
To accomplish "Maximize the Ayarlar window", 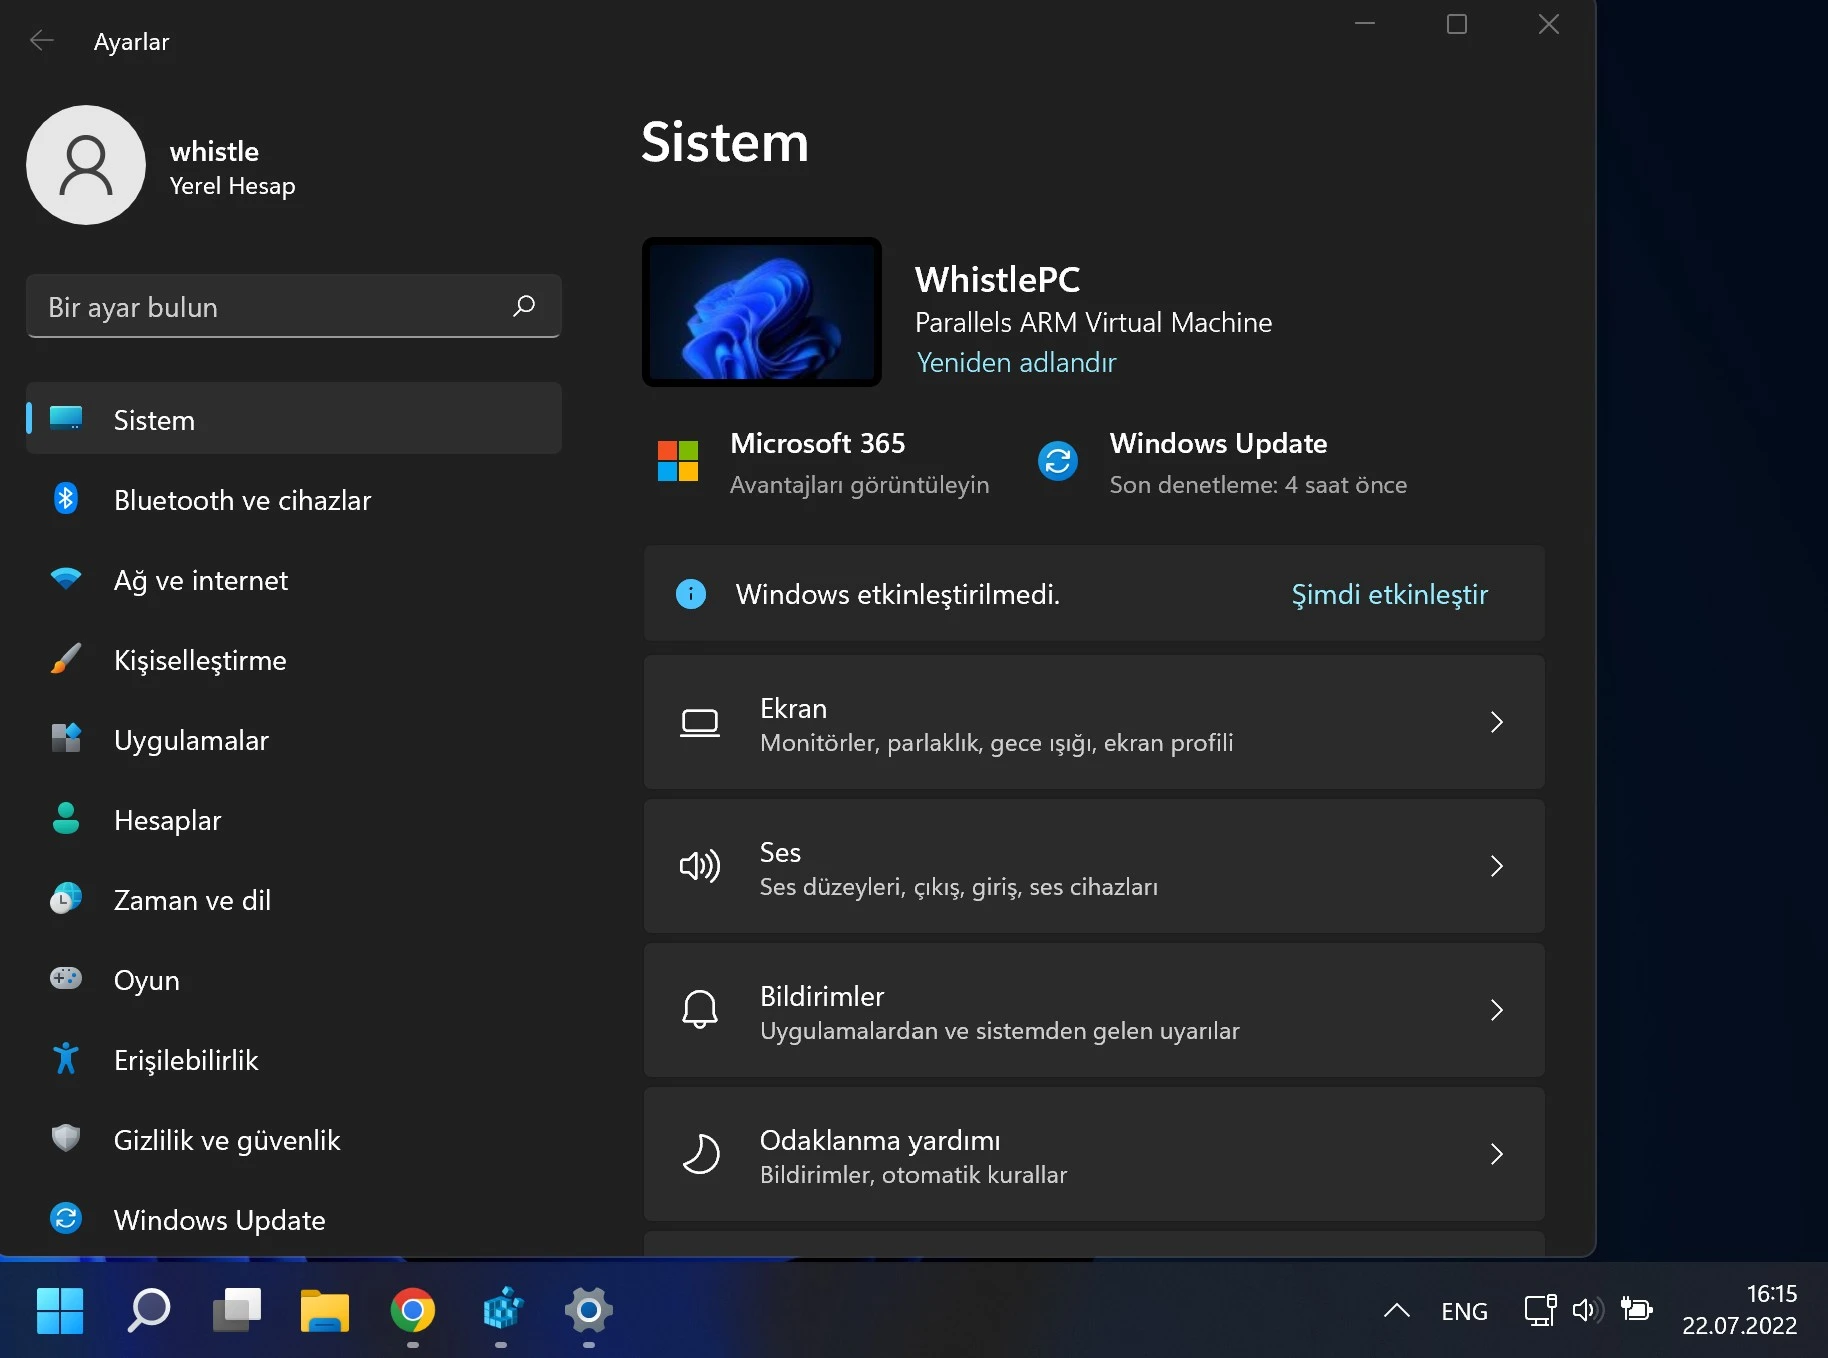I will pos(1457,24).
